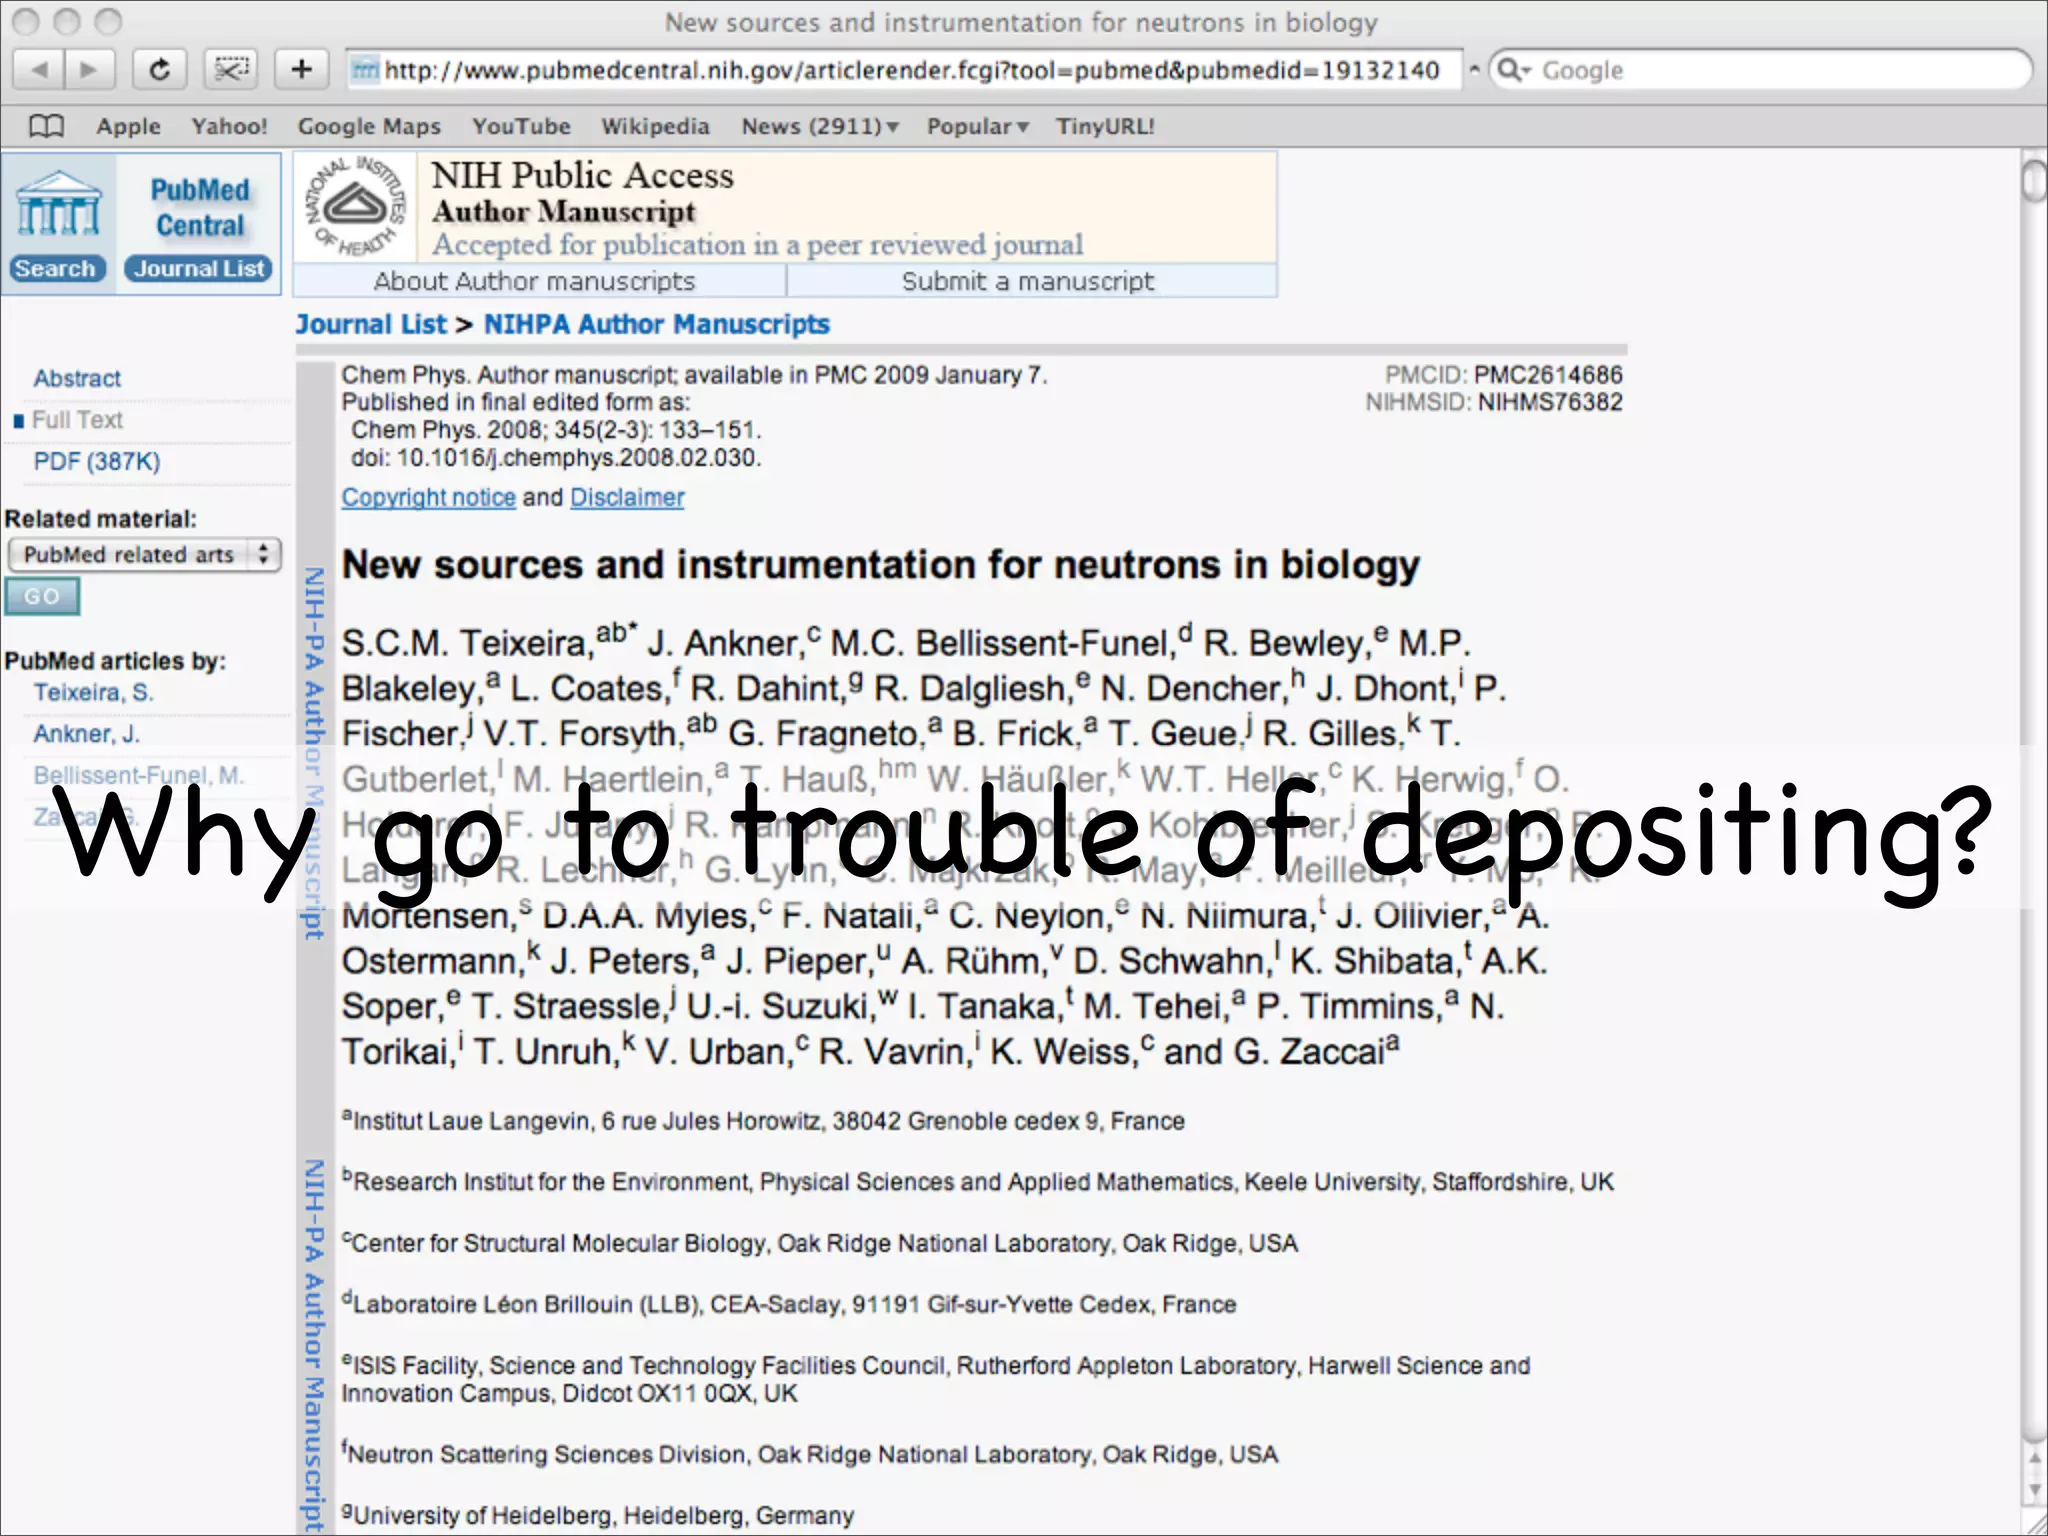
Task: Click the web clip scissors icon
Action: pos(231,70)
